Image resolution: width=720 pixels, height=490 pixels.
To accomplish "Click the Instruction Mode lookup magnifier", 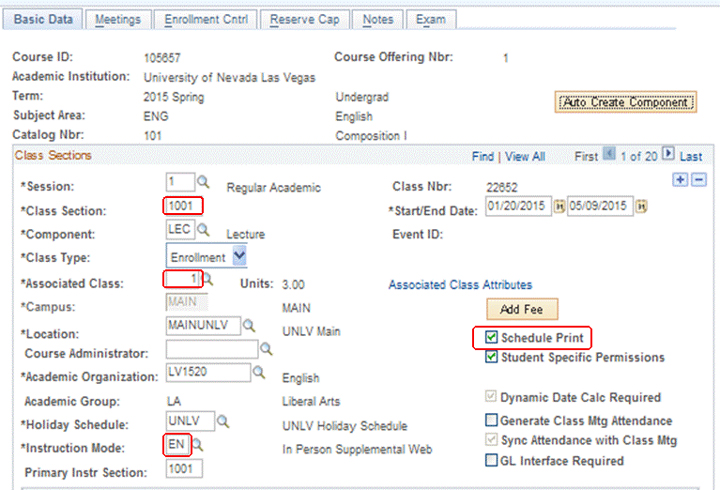I will pos(198,442).
